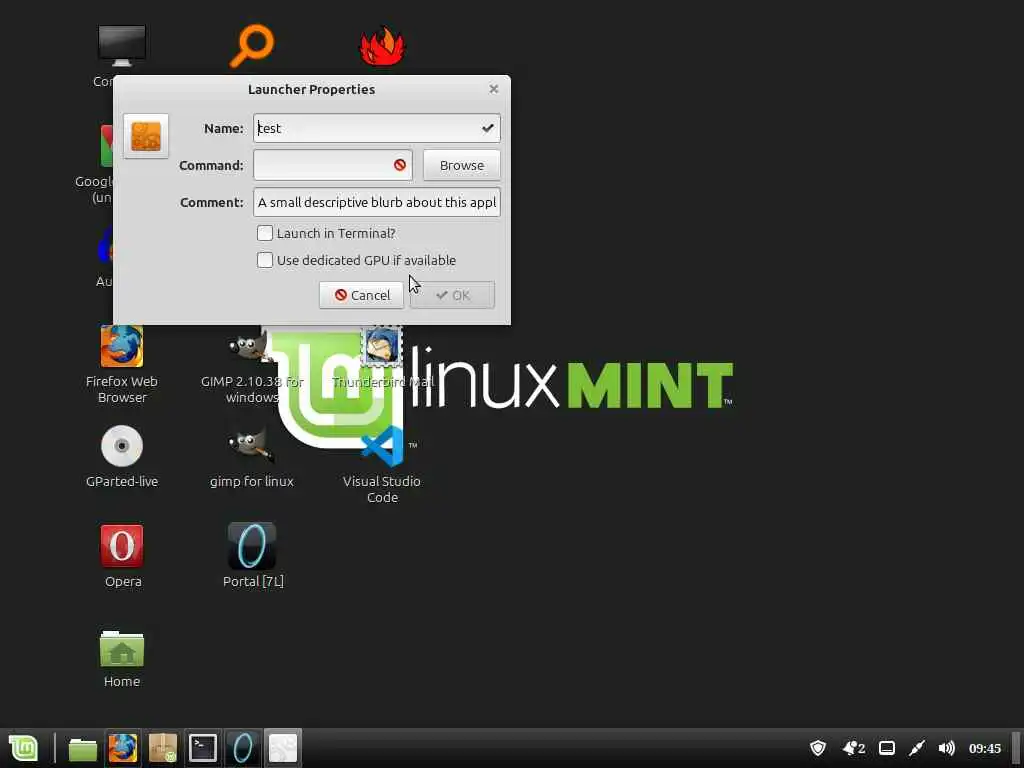Viewport: 1024px width, 768px height.
Task: Switch to Portal window in the panel
Action: 243,748
